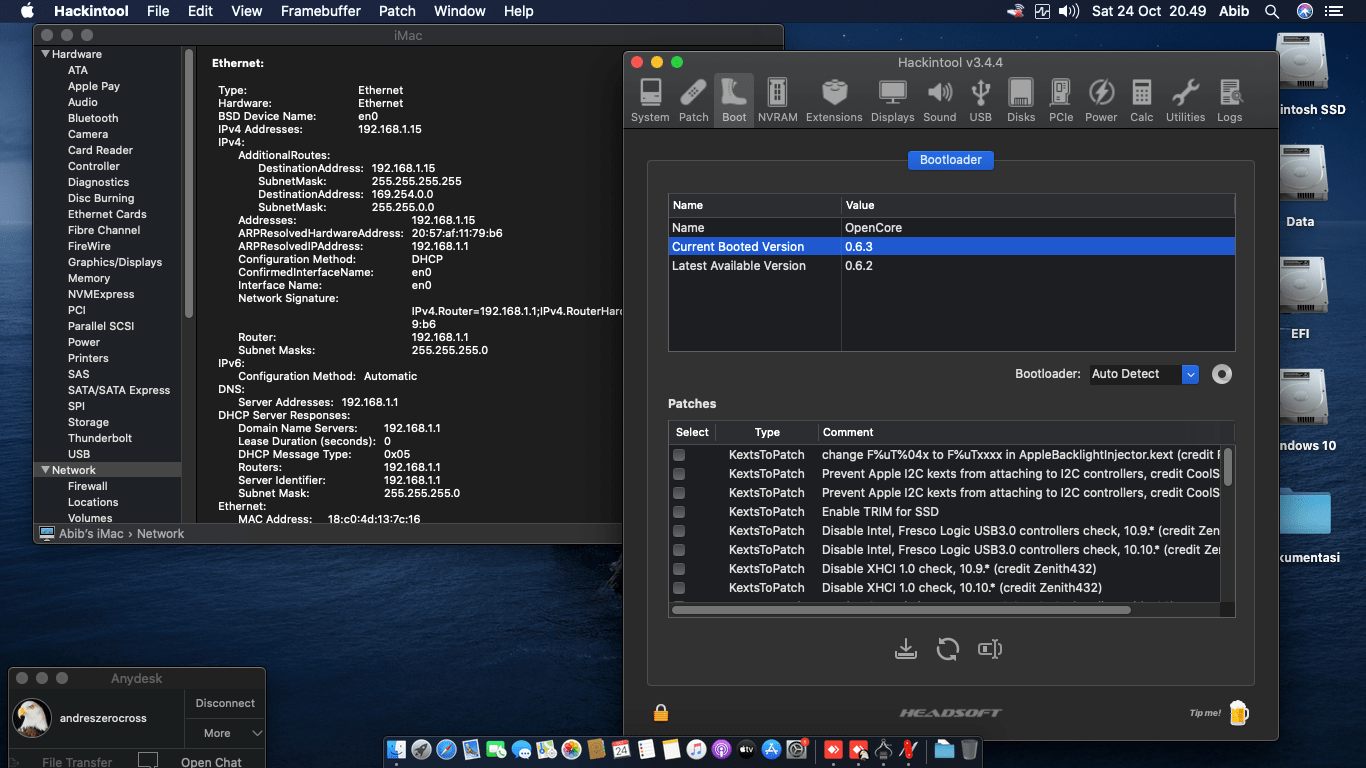This screenshot has width=1366, height=768.
Task: Refresh bootloader info with the reload icon
Action: click(947, 649)
